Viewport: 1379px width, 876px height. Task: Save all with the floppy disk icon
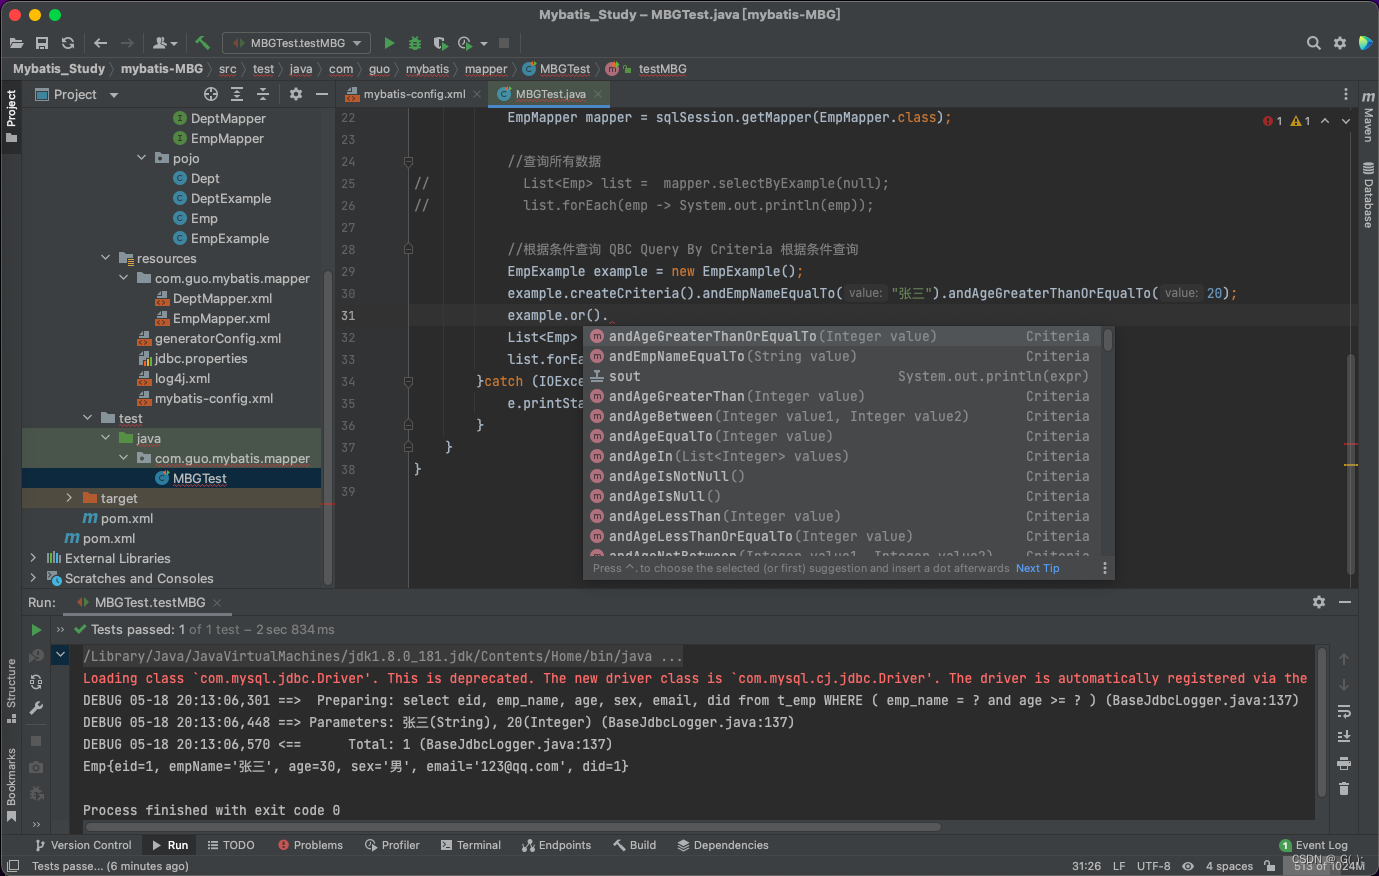[42, 43]
